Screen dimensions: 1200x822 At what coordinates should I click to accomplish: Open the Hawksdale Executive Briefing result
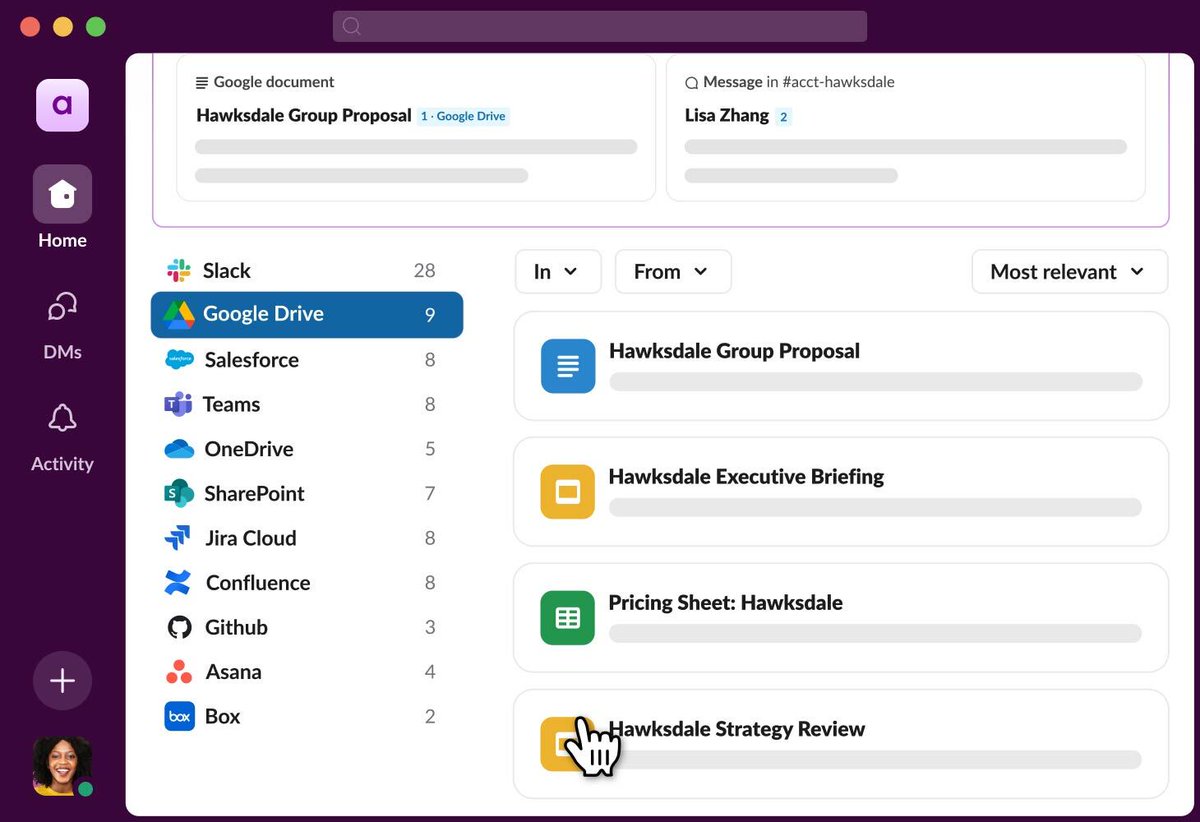(x=841, y=492)
